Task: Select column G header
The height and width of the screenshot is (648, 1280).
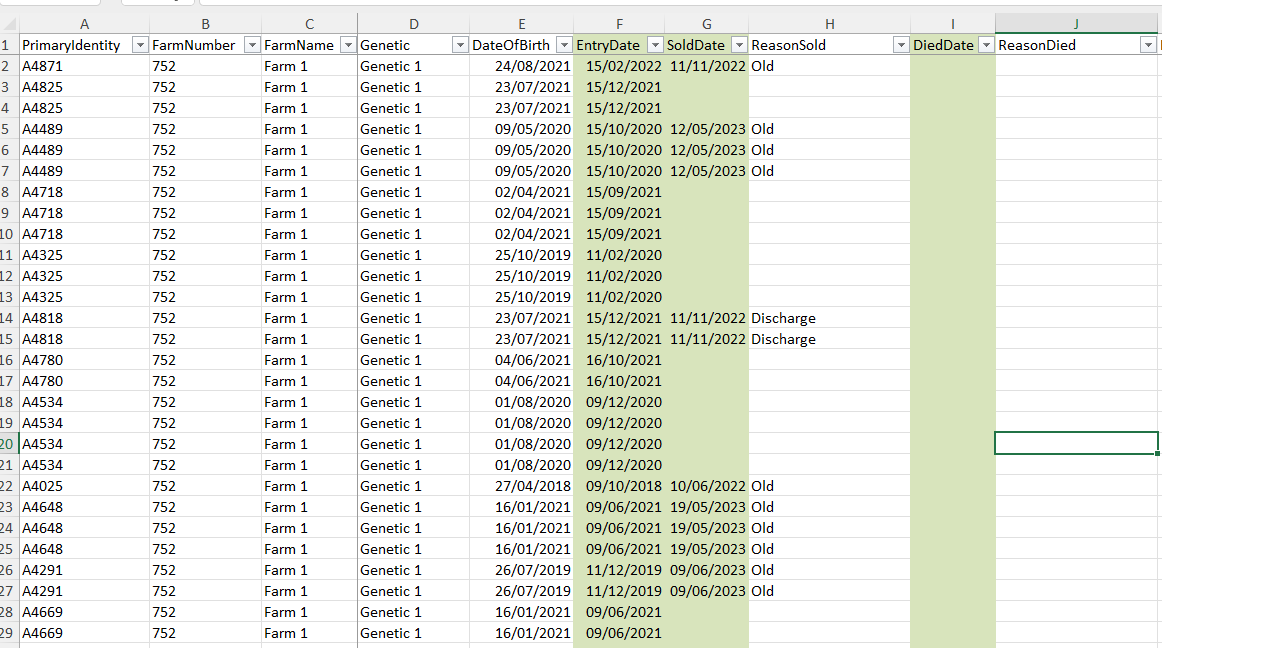Action: point(707,24)
